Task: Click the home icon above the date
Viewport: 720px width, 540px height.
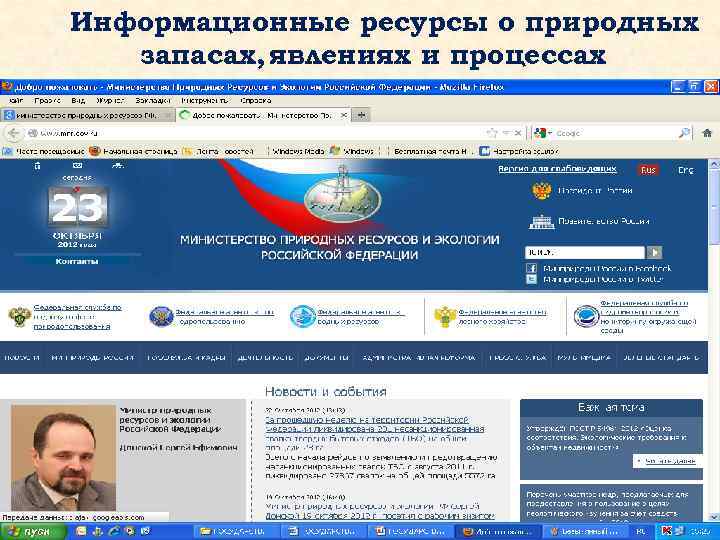Action: tap(37, 166)
